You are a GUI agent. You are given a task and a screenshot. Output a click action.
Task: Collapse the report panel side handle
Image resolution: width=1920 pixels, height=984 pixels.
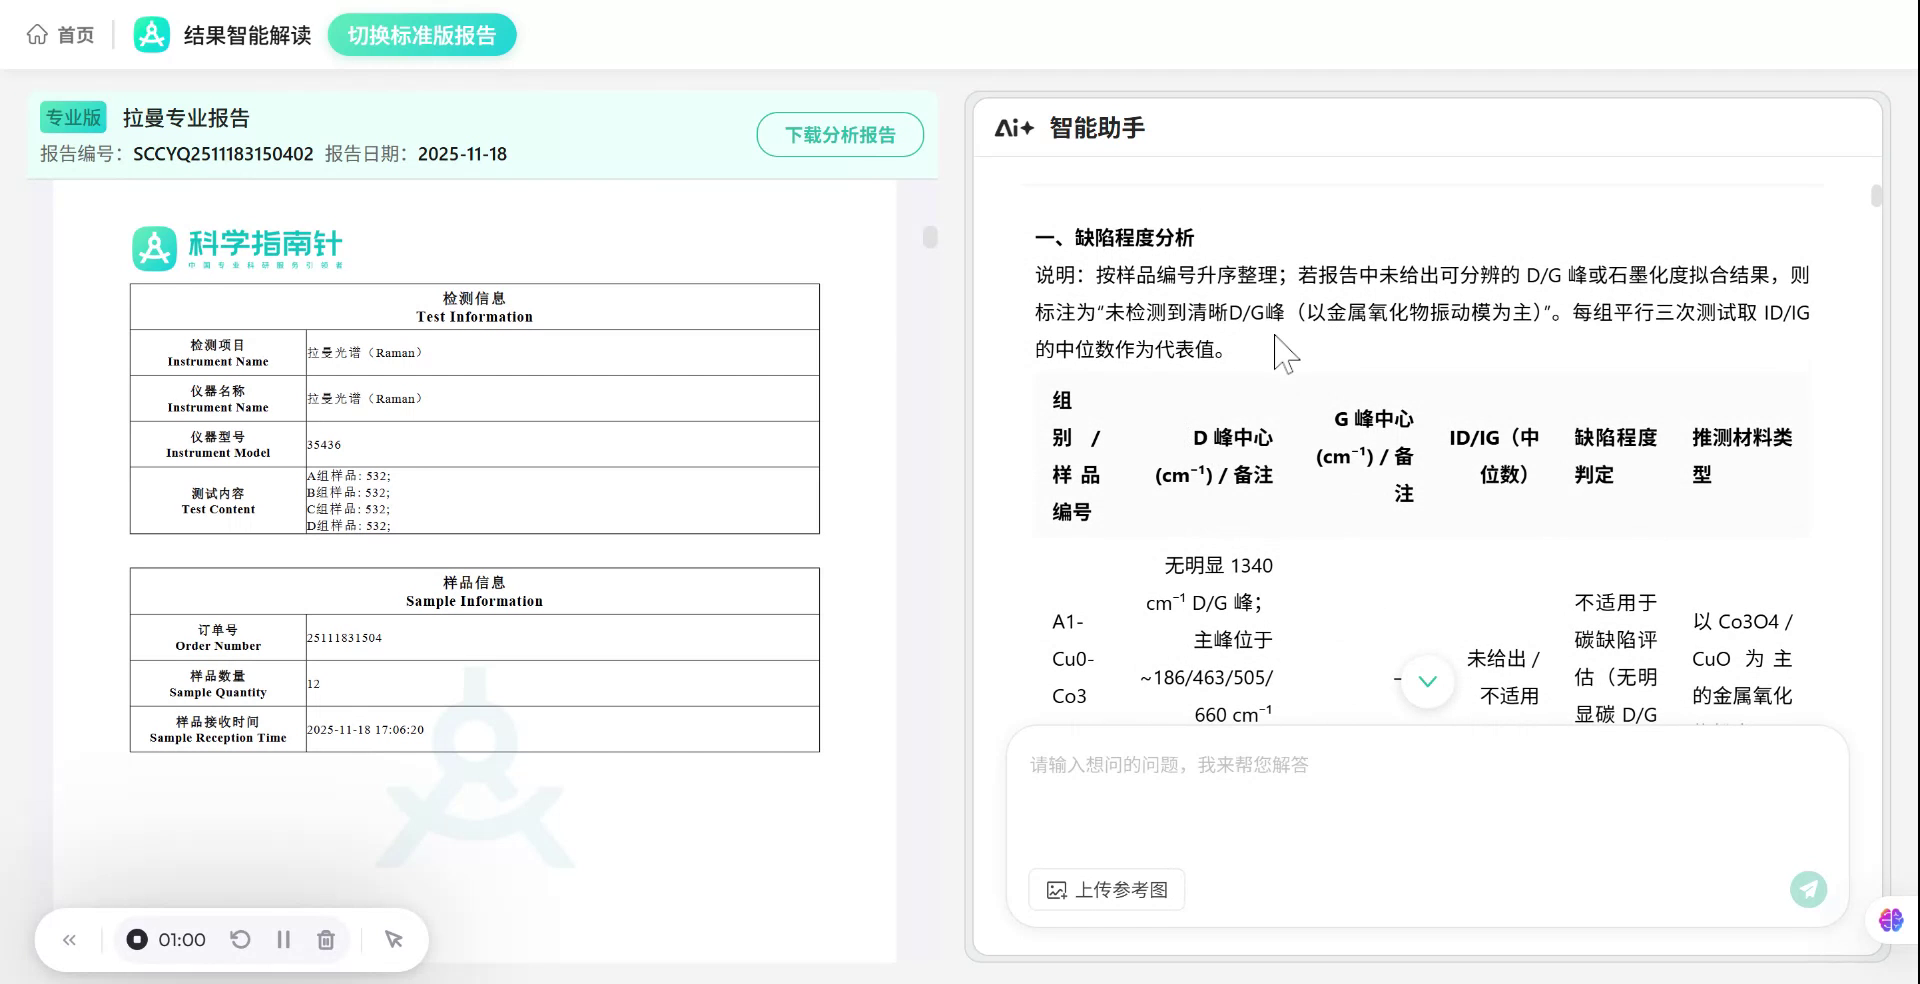(x=930, y=238)
